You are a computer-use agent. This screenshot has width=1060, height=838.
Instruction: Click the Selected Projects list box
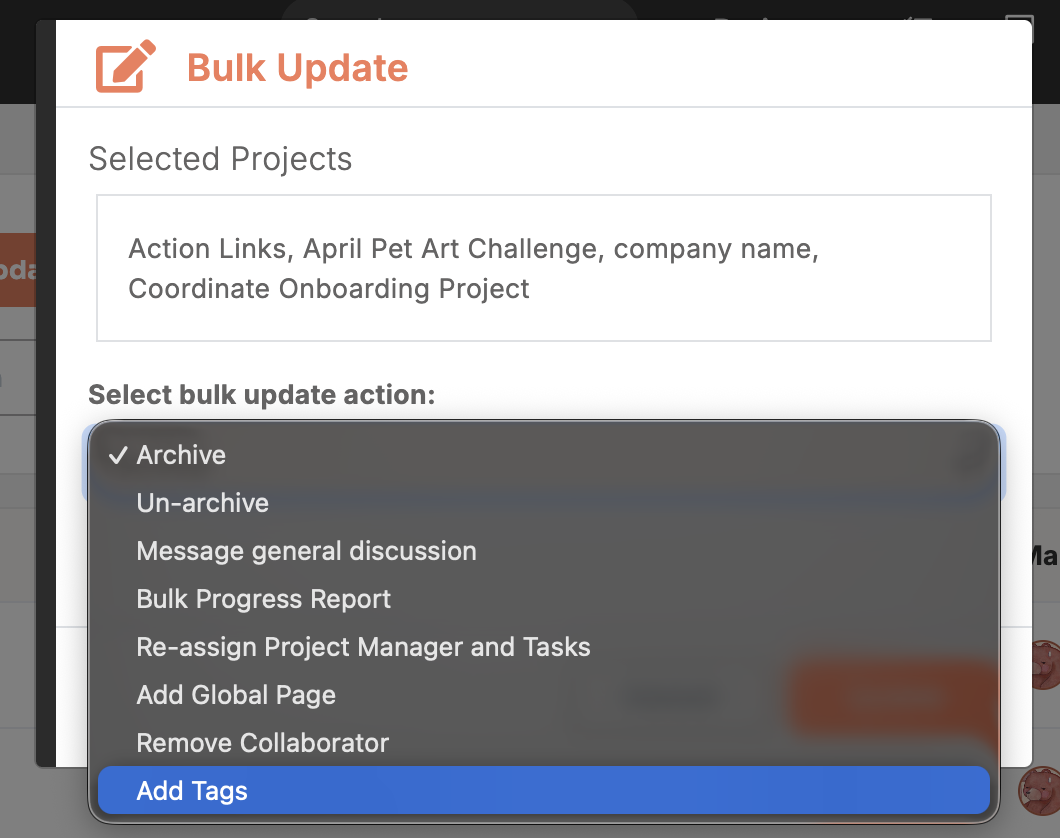pyautogui.click(x=544, y=268)
